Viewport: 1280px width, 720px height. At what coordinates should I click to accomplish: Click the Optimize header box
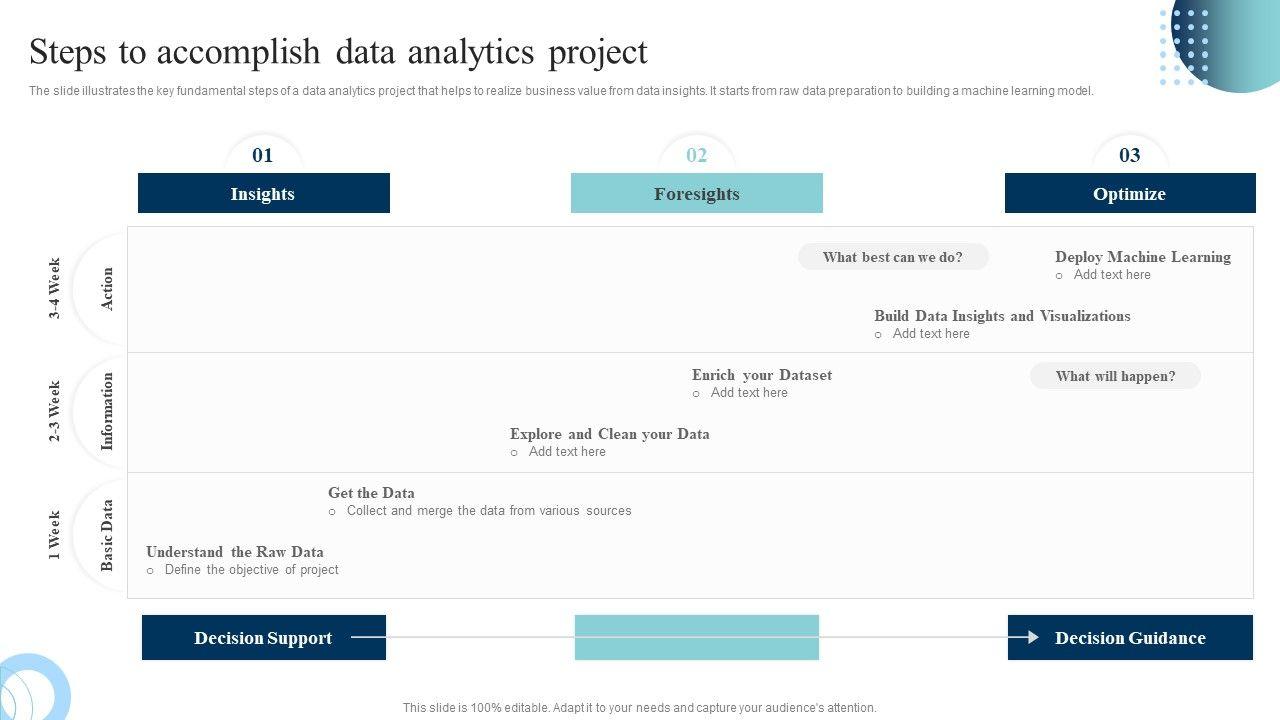(1129, 193)
